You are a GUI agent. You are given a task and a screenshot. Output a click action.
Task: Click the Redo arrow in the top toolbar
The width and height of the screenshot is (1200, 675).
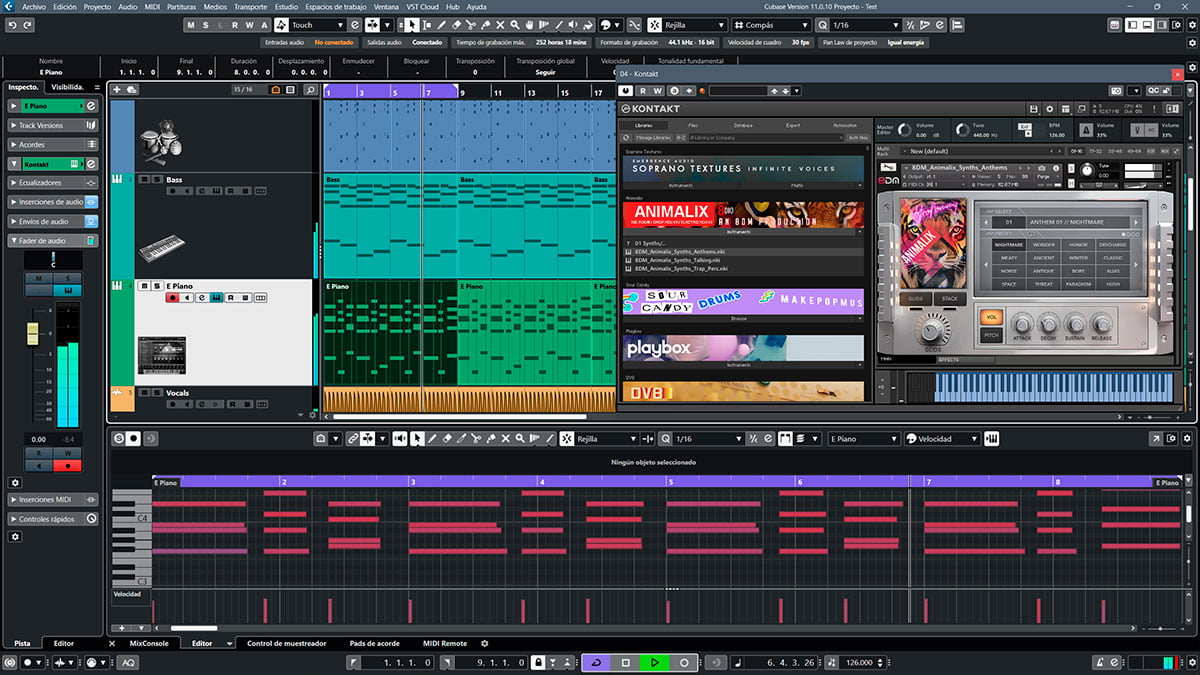click(x=26, y=24)
